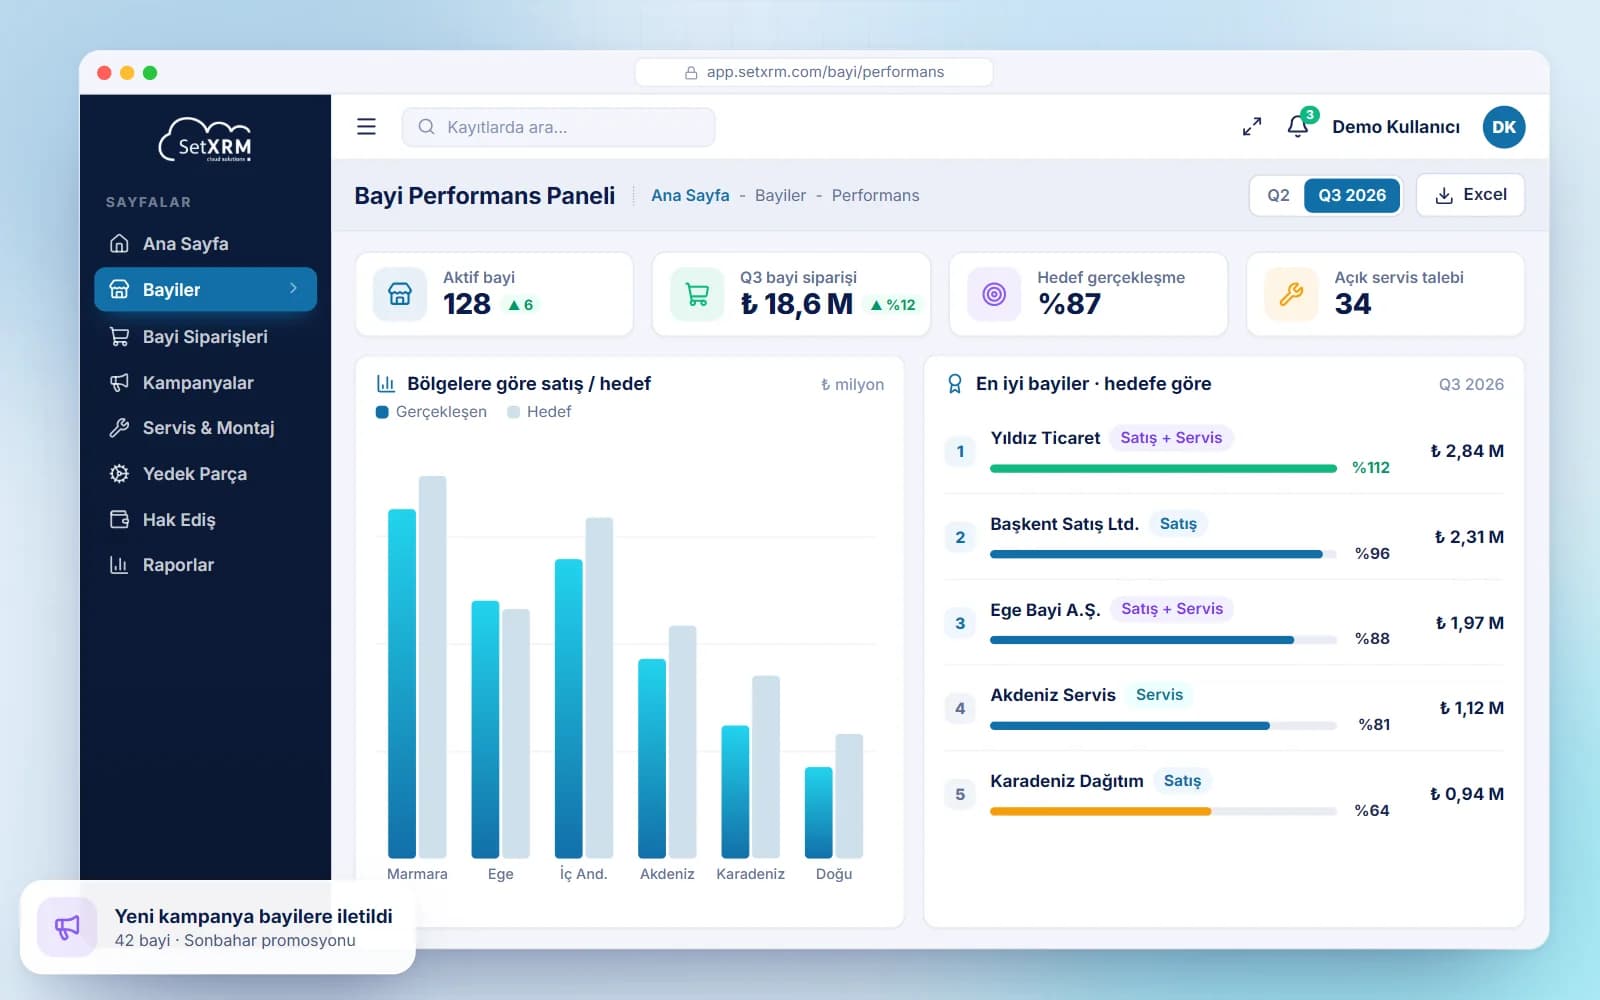The height and width of the screenshot is (1000, 1600).
Task: Follow the Ana Sayfa breadcrumb link
Action: [690, 196]
